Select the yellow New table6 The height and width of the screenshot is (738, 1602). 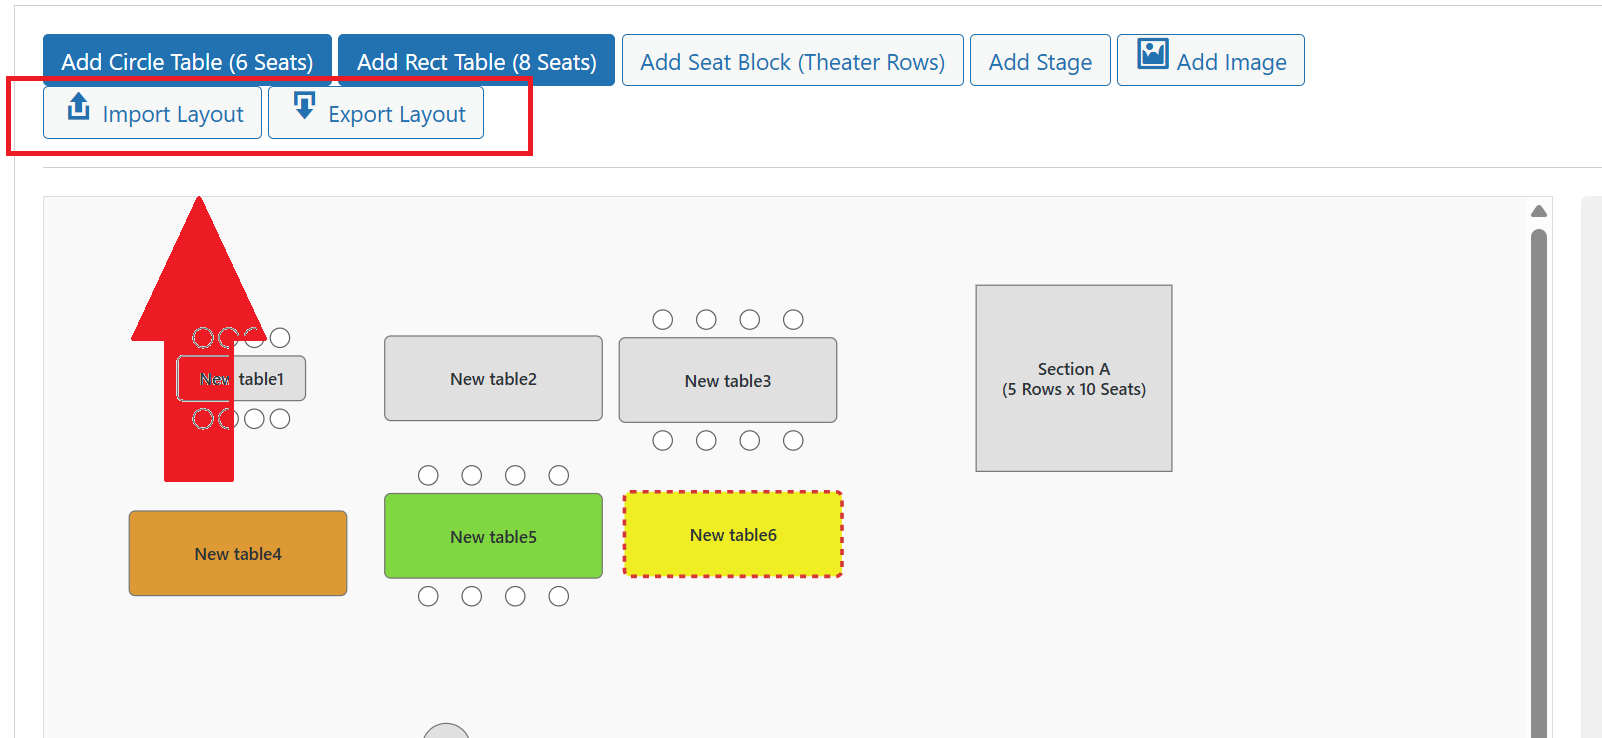point(733,535)
